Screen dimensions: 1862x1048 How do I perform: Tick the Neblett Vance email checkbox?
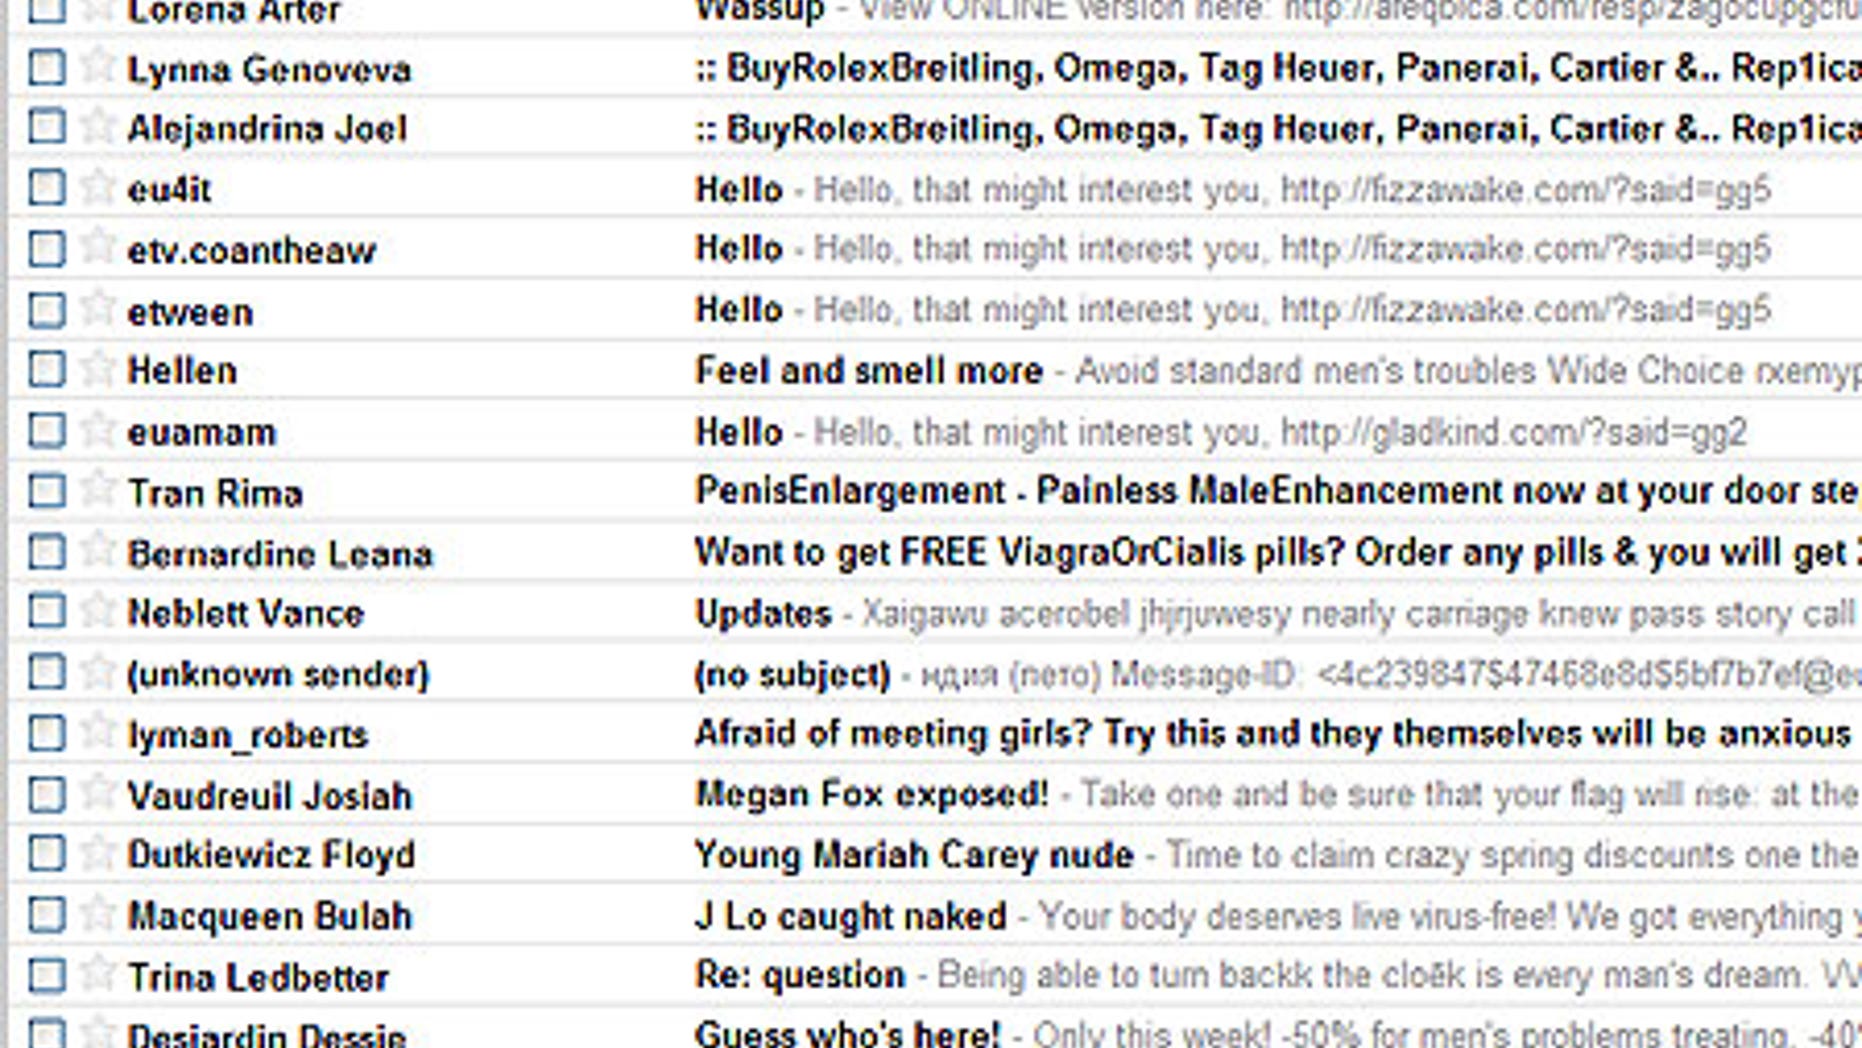pyautogui.click(x=47, y=612)
